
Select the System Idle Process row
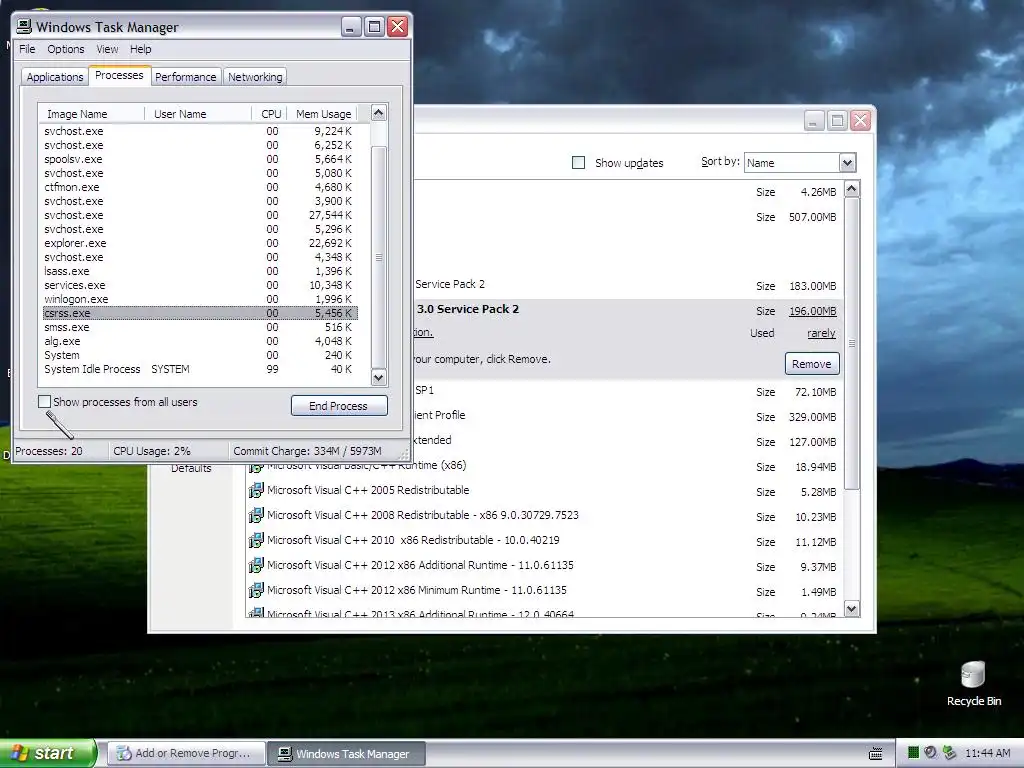(200, 370)
